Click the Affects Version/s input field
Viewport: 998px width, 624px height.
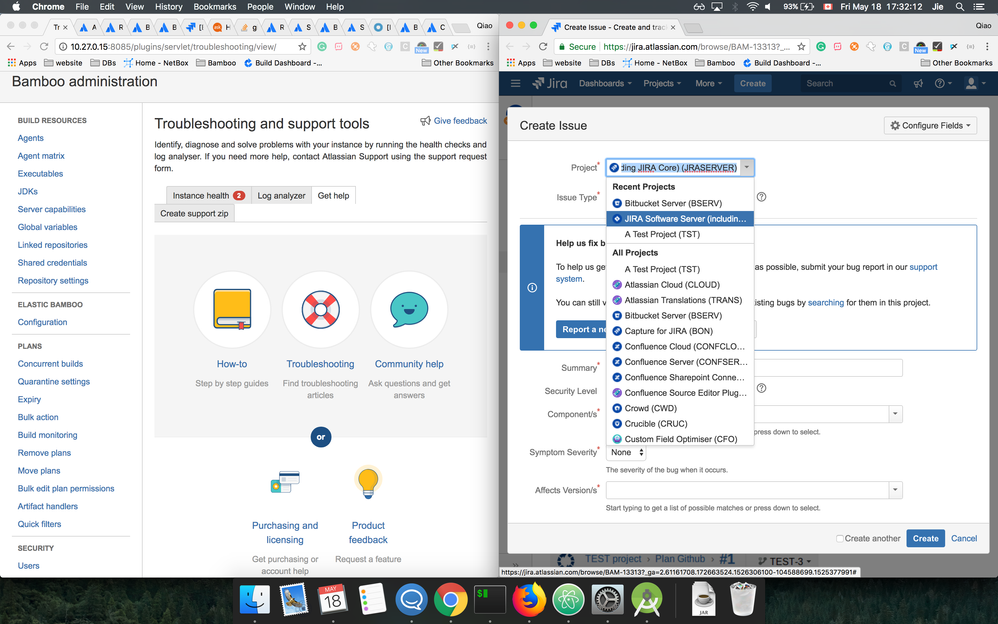point(747,490)
